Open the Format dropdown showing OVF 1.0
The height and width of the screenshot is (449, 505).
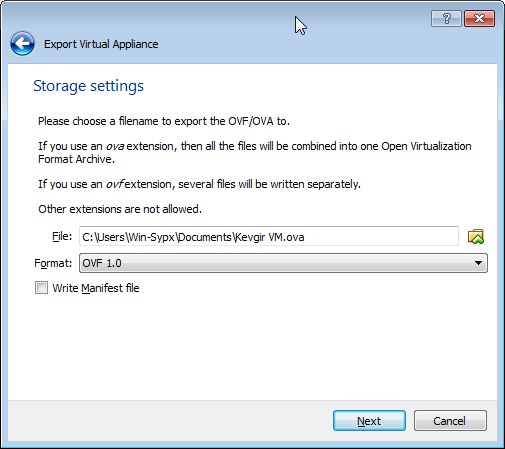(x=283, y=263)
